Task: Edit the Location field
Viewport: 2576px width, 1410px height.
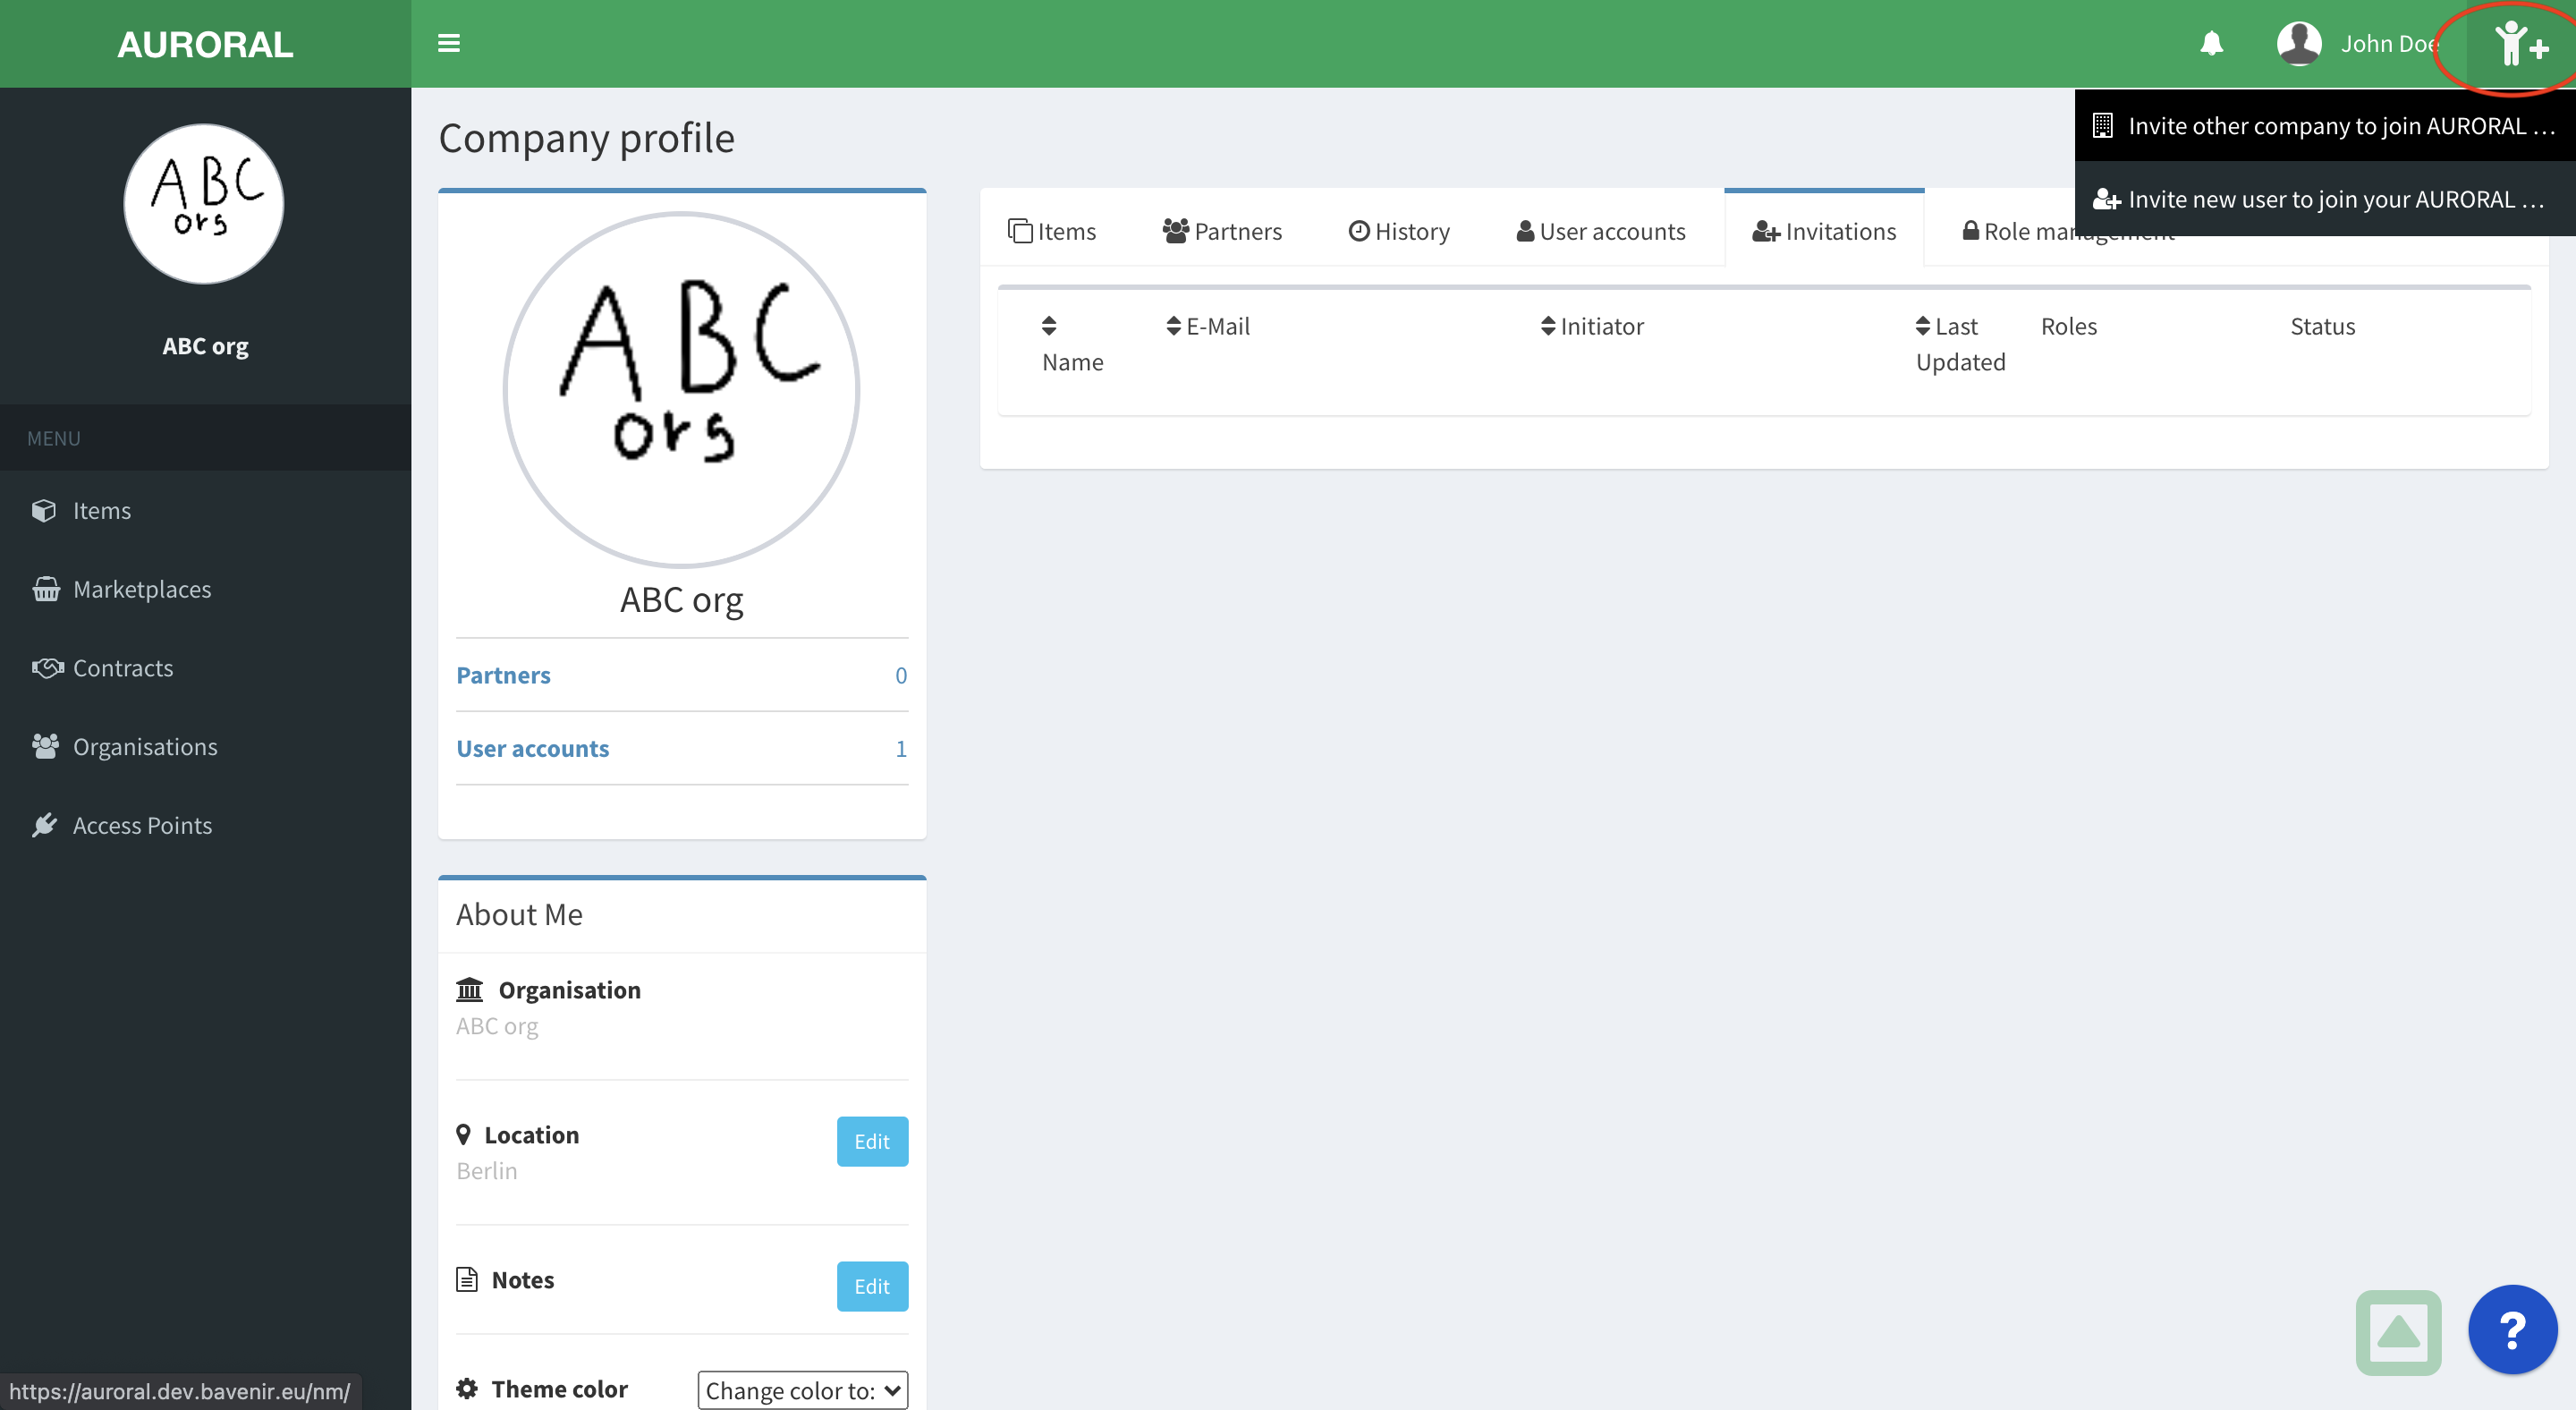Action: point(872,1141)
